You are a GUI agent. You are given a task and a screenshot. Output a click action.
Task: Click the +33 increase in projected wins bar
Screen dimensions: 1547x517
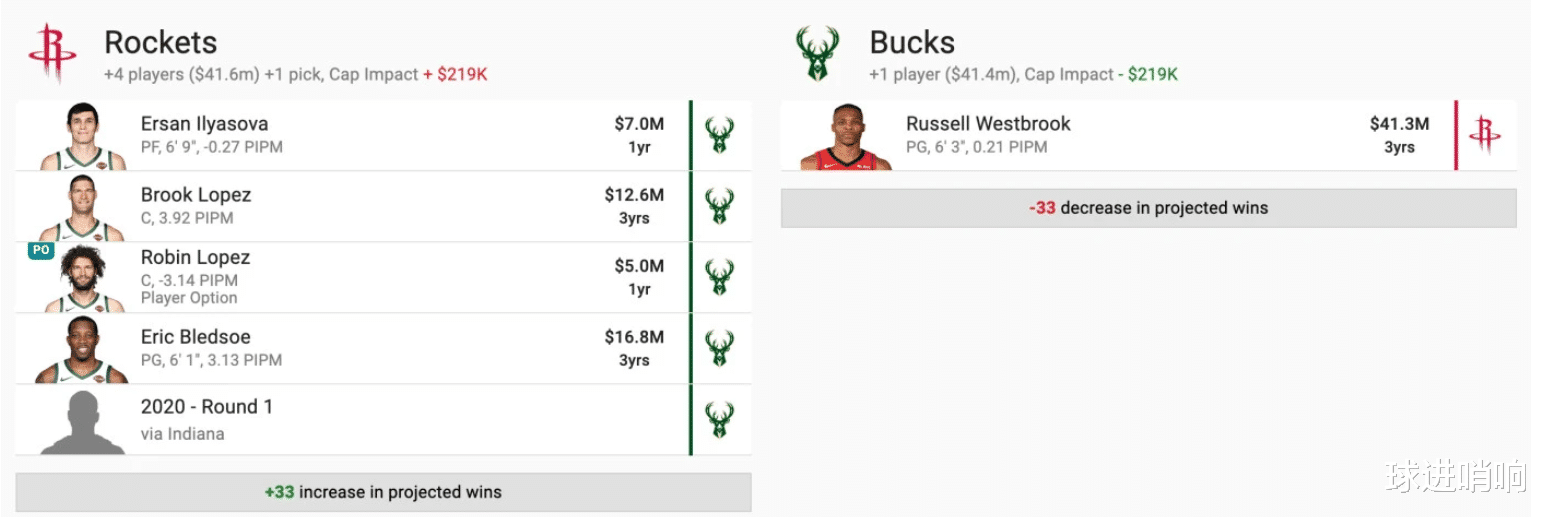383,492
